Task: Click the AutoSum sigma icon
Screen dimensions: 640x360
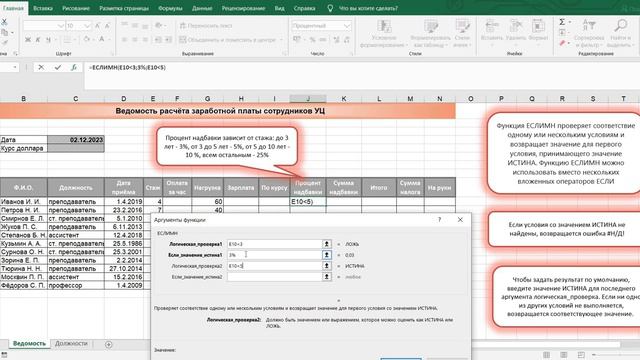Action: pos(562,22)
